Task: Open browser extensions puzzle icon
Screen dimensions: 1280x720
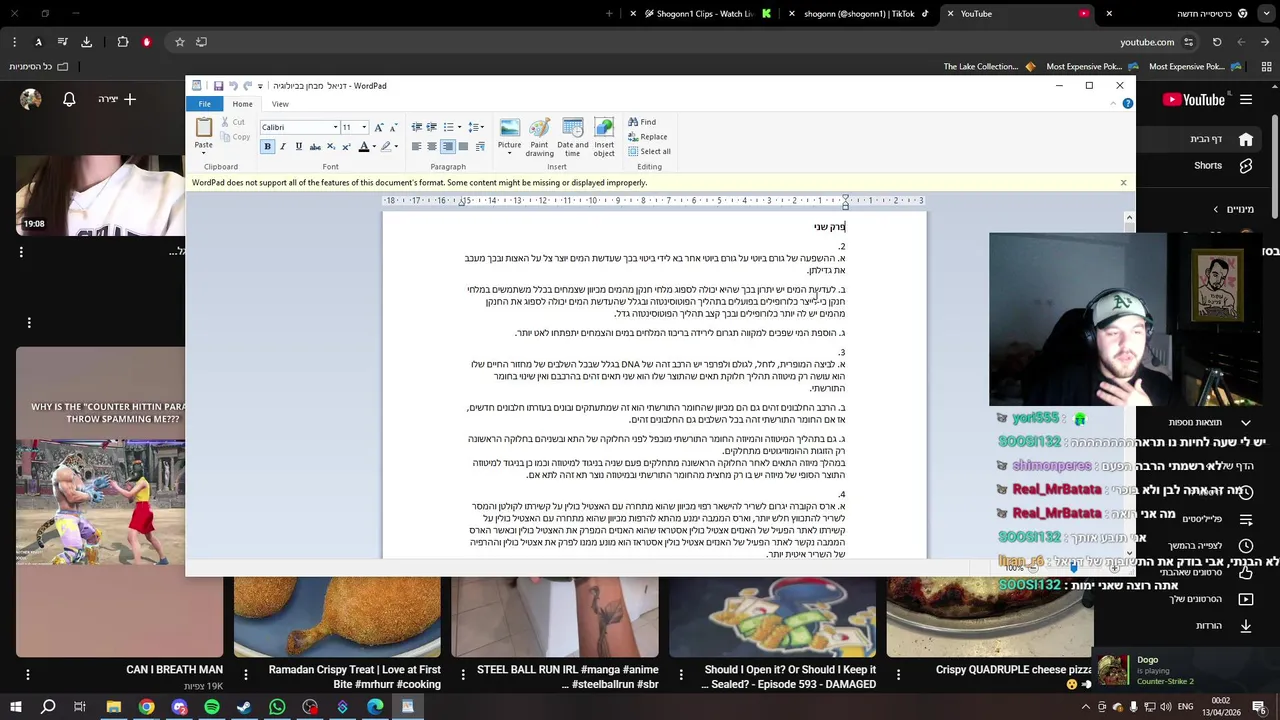Action: [x=123, y=42]
